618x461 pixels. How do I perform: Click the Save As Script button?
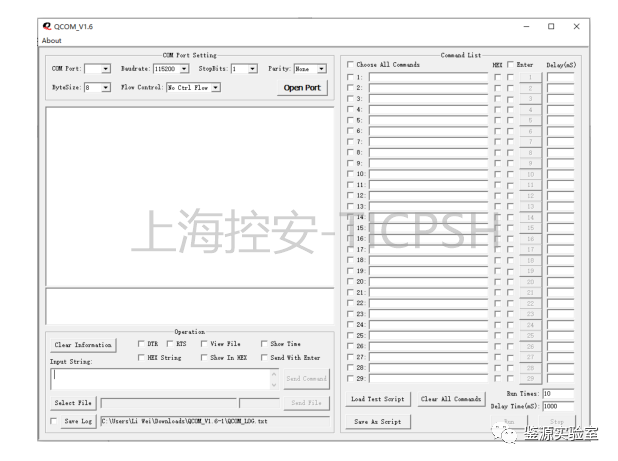pyautogui.click(x=379, y=422)
